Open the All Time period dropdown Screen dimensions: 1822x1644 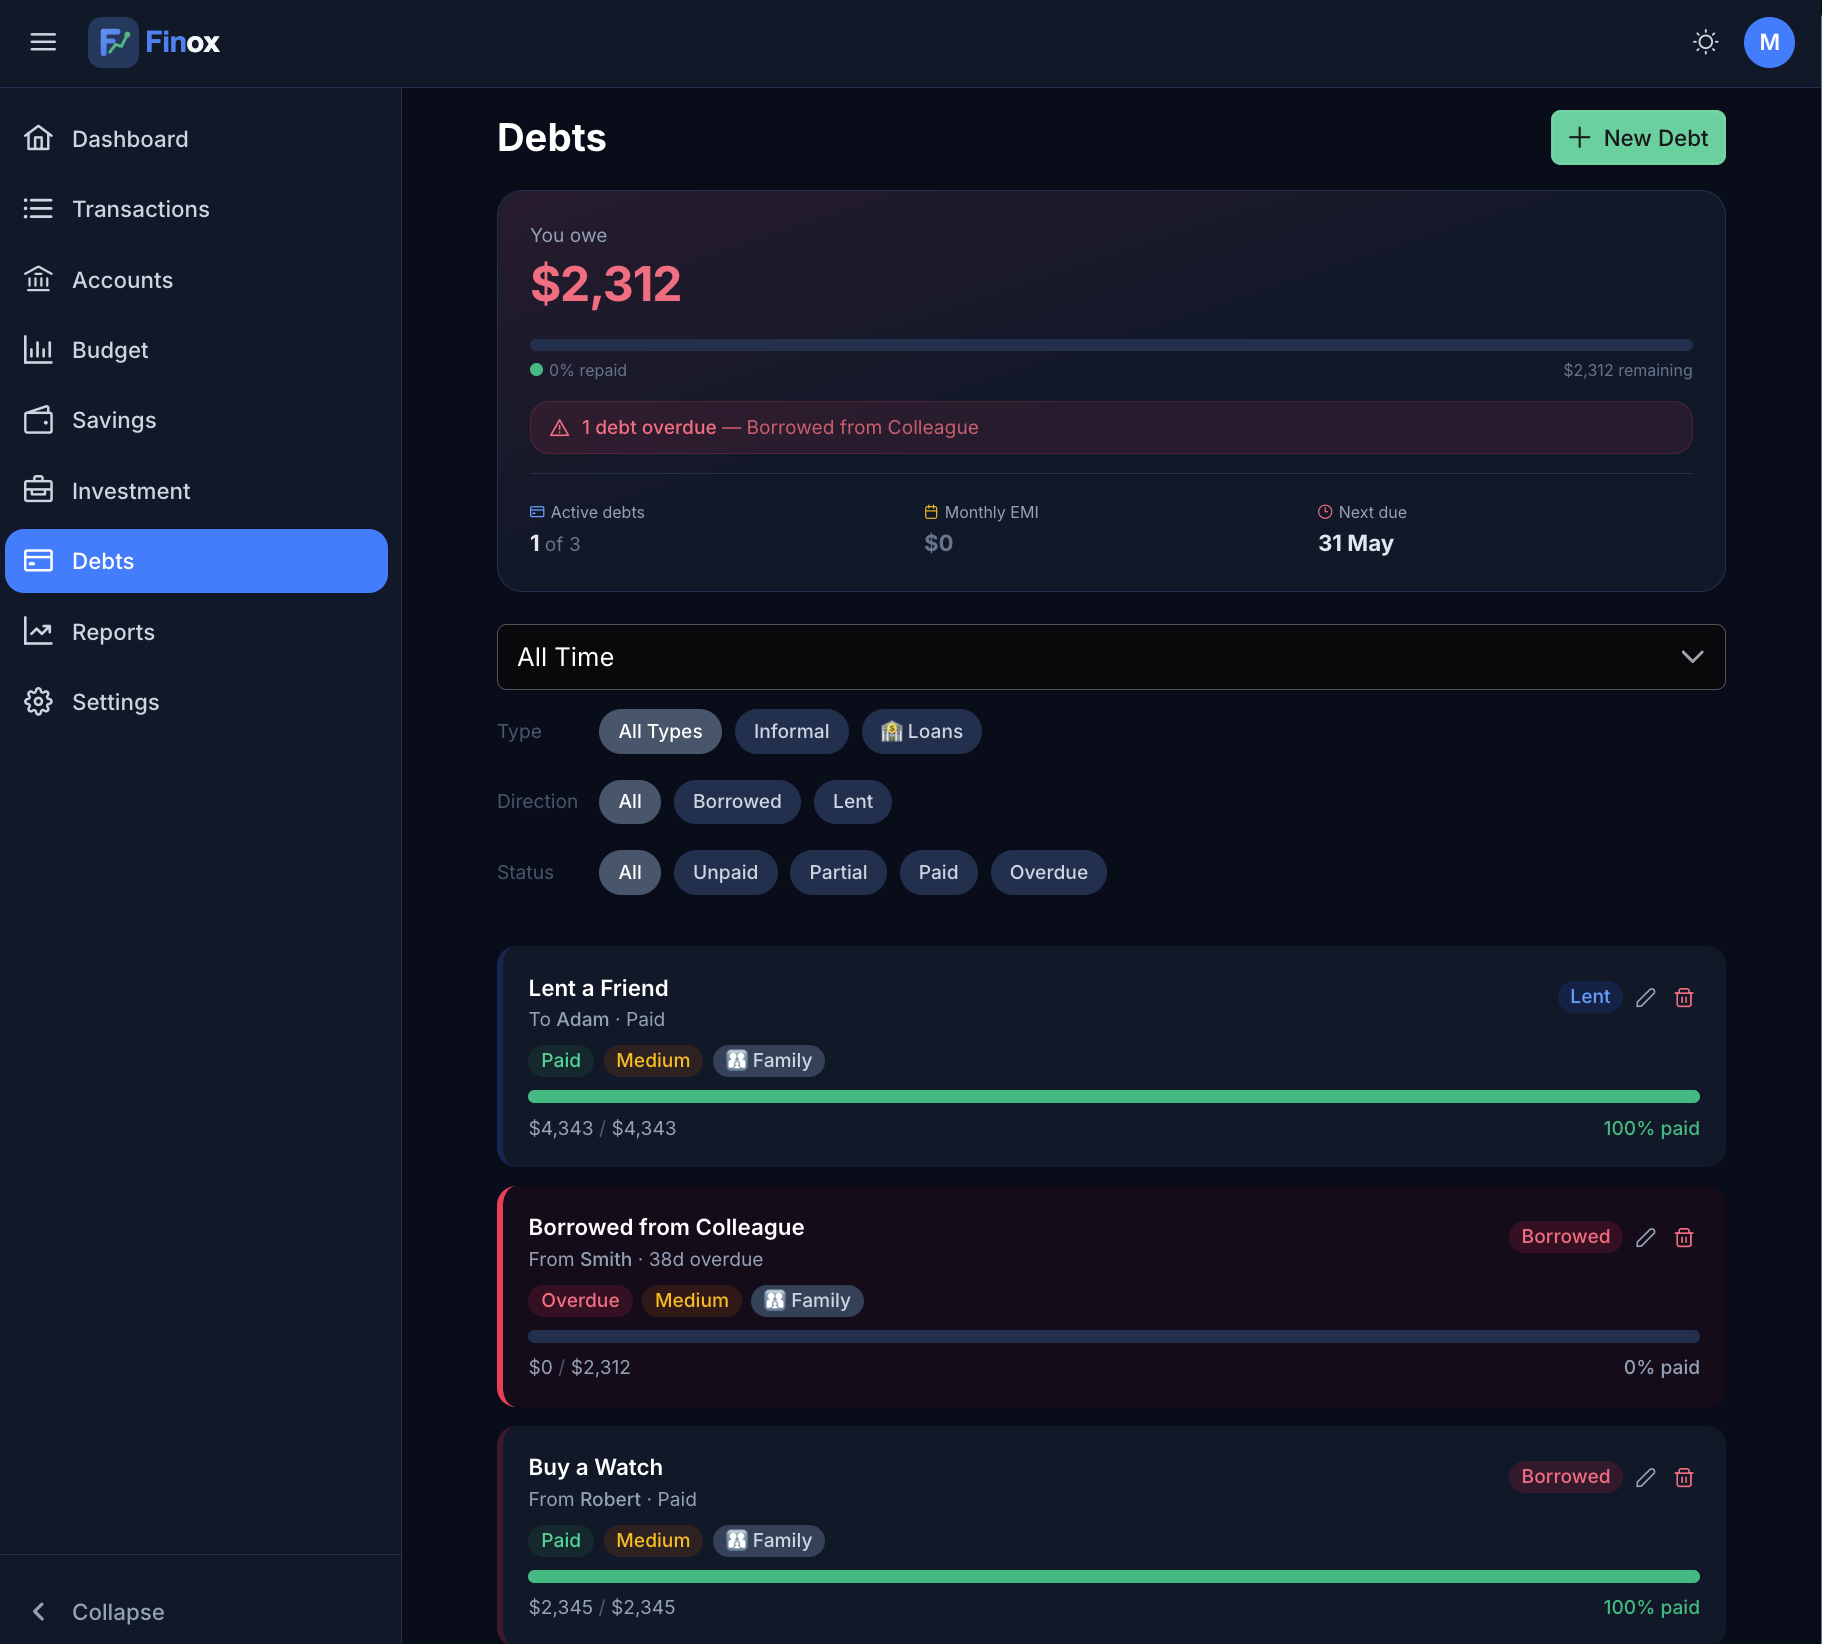pos(1111,657)
